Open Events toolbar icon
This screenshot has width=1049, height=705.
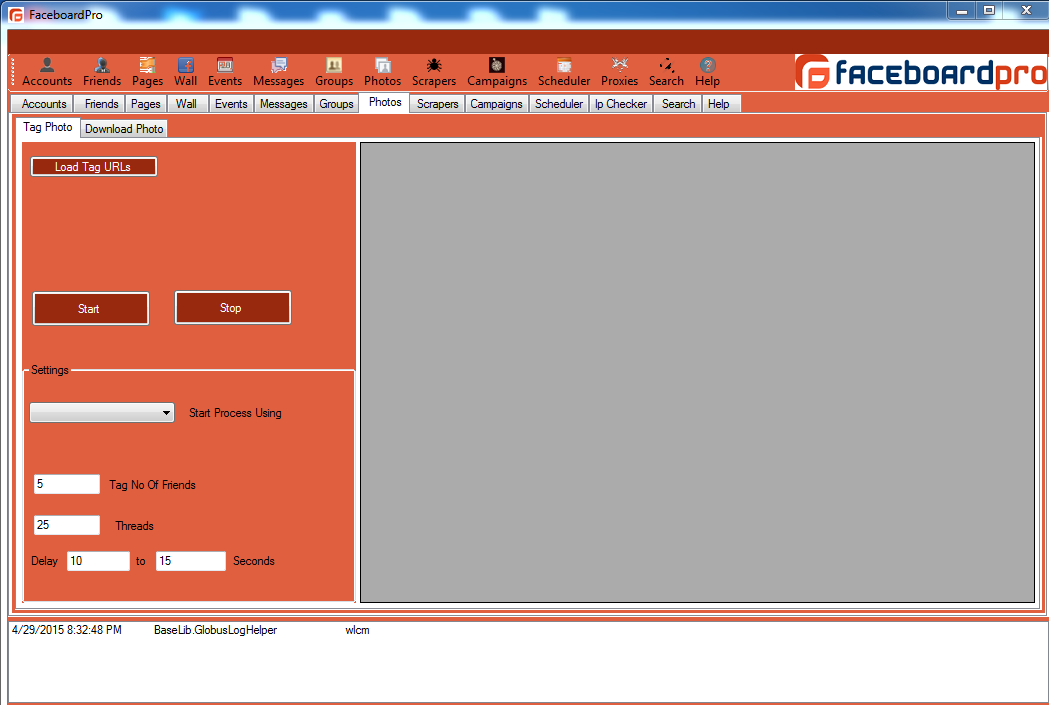pos(225,72)
